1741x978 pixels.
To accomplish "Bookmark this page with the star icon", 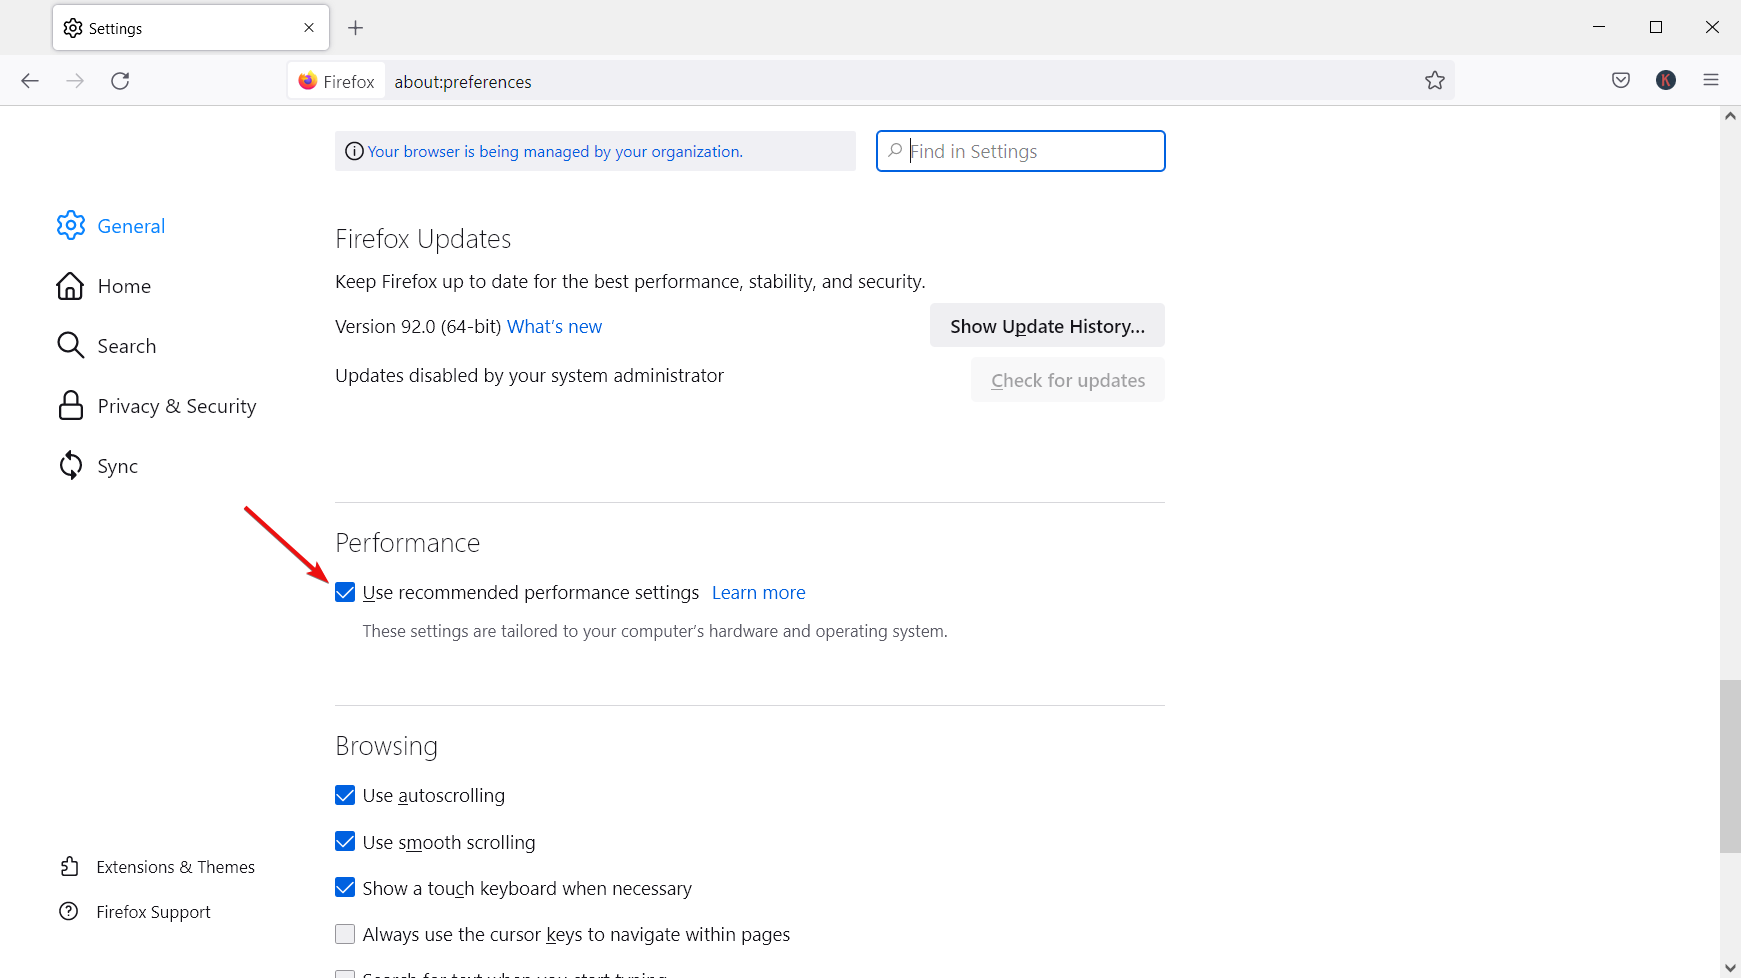I will (x=1435, y=81).
